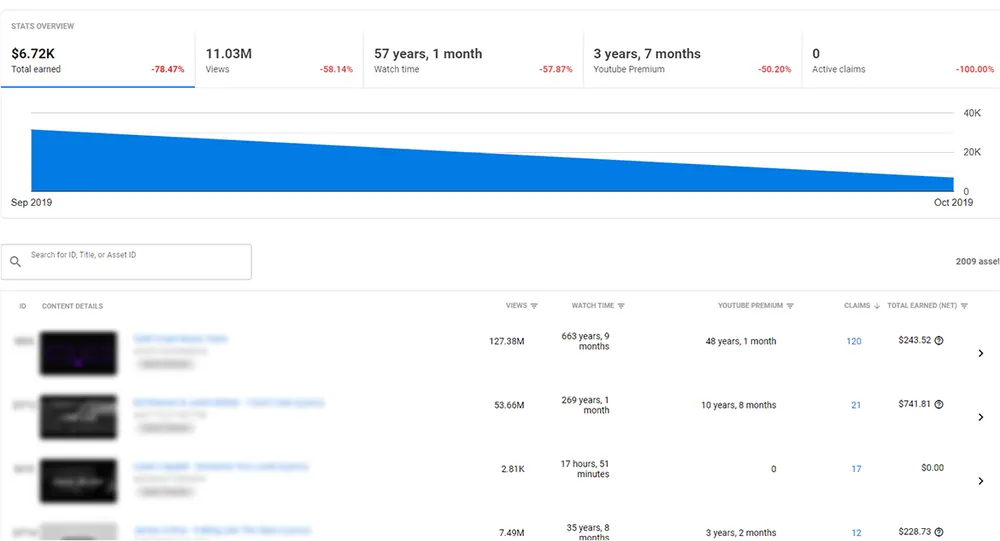Open the Total Earned (Net) filter icon
This screenshot has width=1000, height=541.
(964, 306)
